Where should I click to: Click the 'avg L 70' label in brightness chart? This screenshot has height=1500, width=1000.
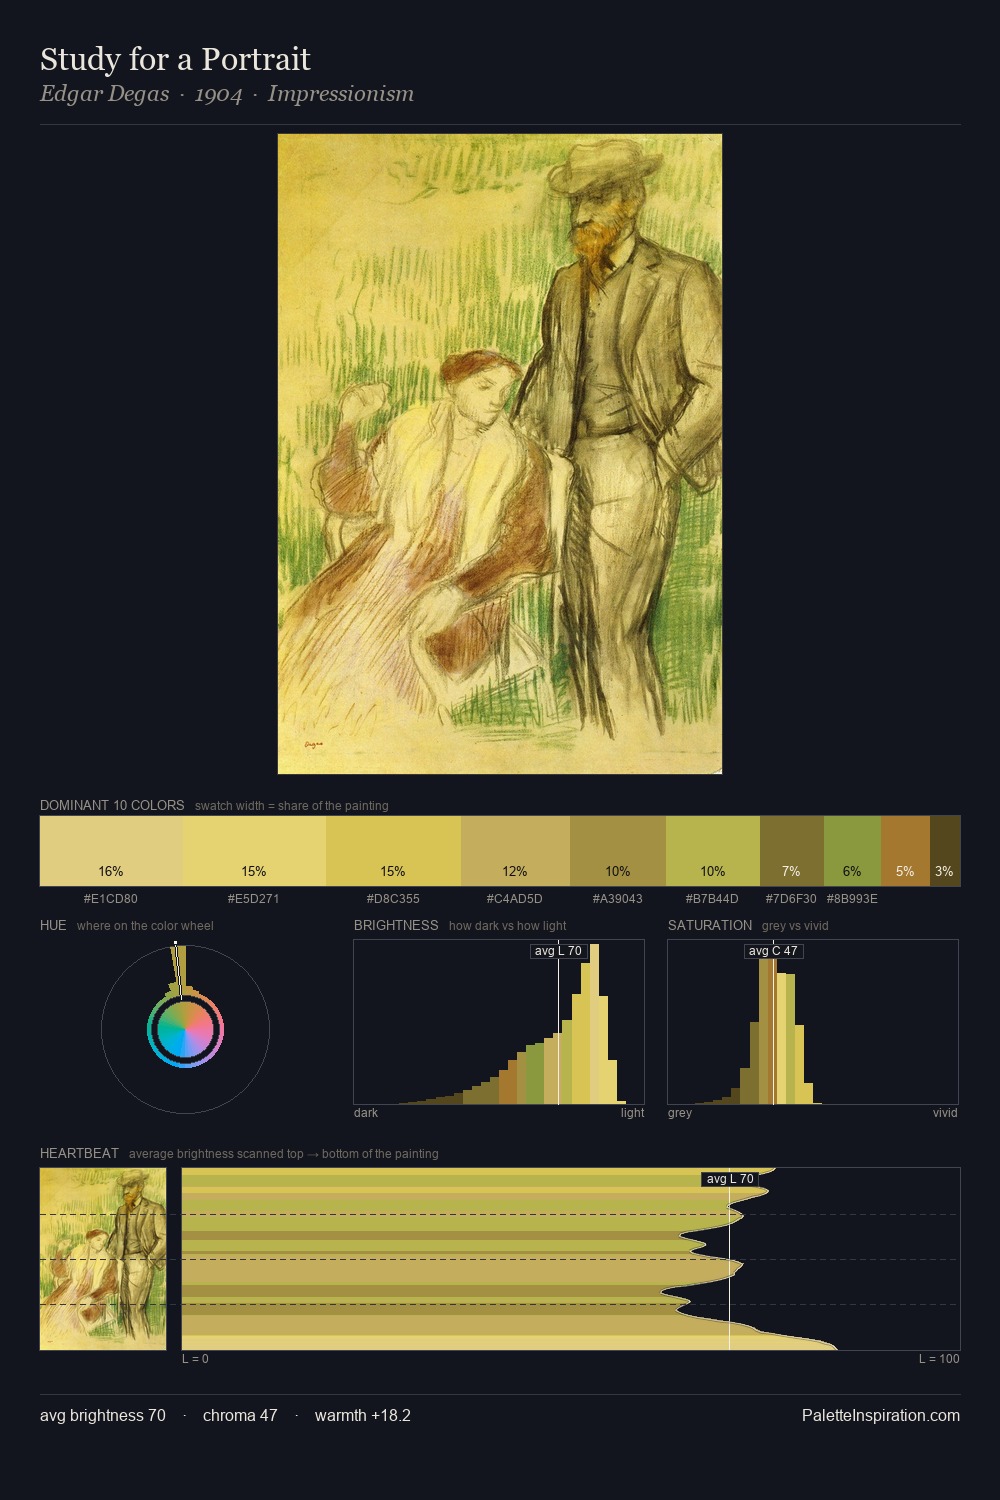coord(558,951)
